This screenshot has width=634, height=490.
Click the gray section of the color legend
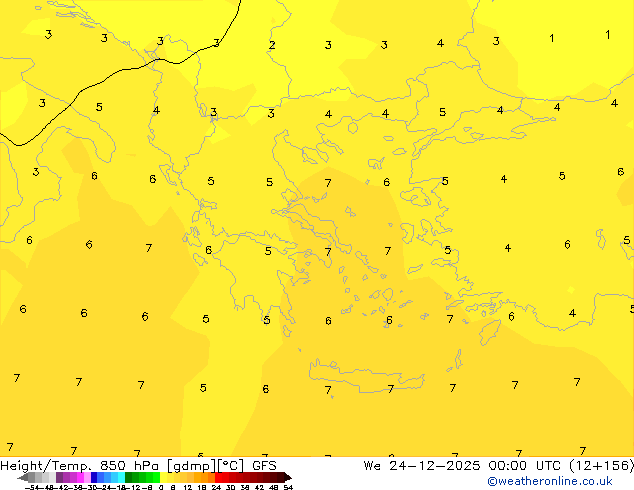point(42,477)
